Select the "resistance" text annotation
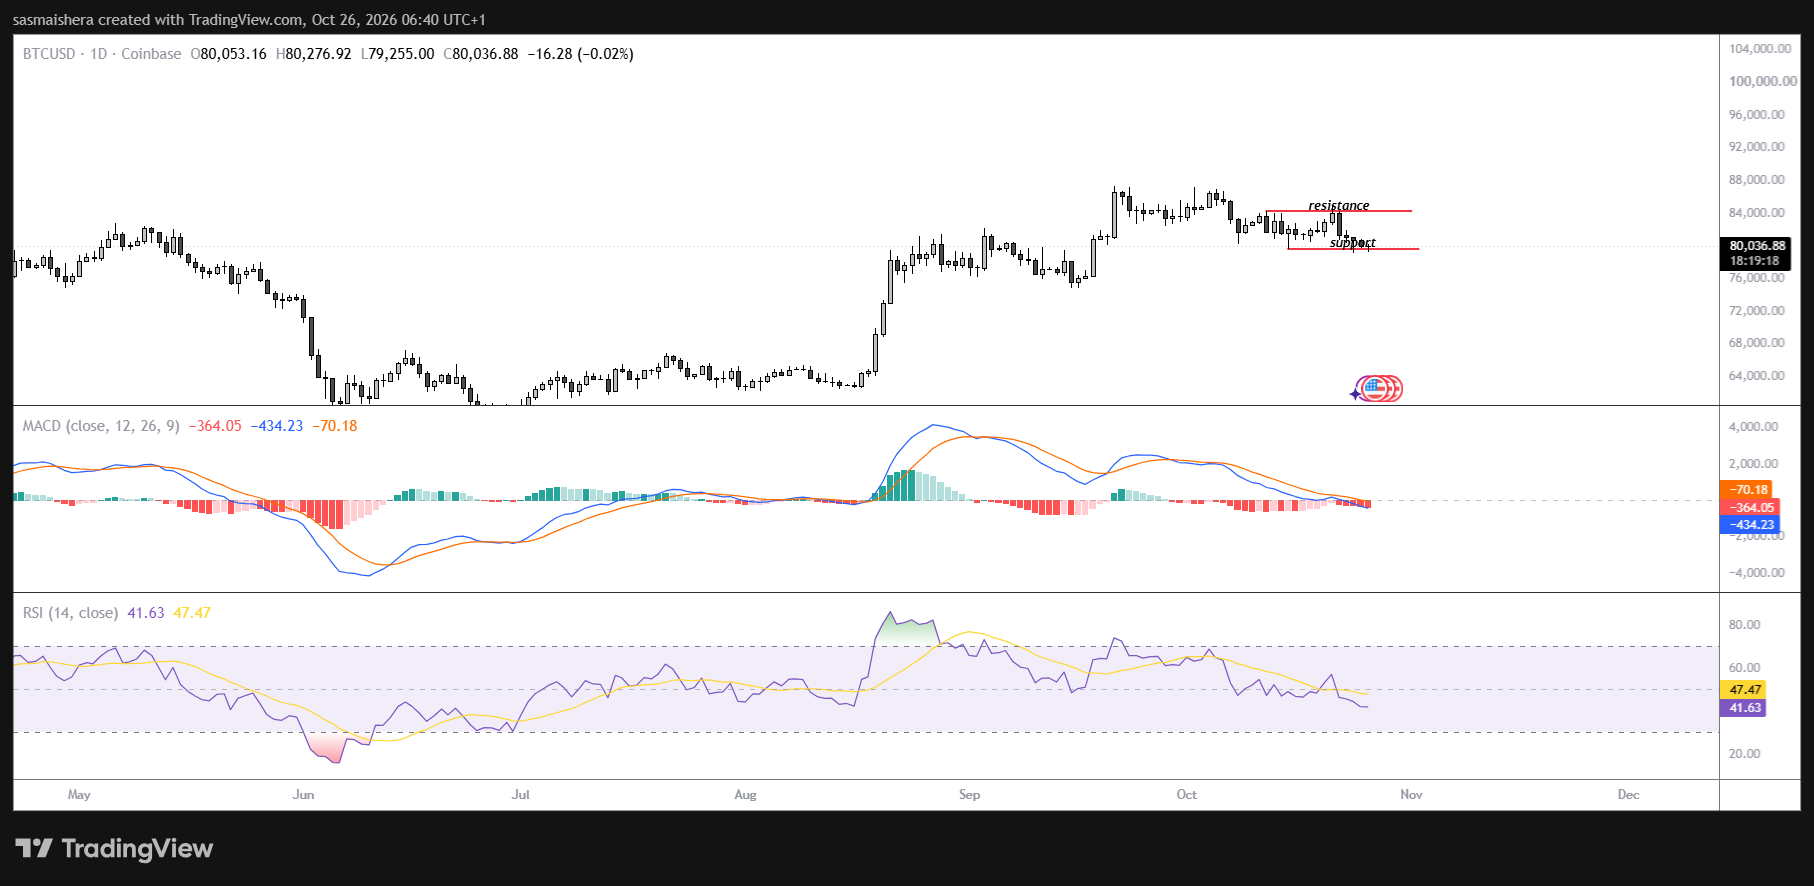This screenshot has width=1814, height=886. 1339,205
